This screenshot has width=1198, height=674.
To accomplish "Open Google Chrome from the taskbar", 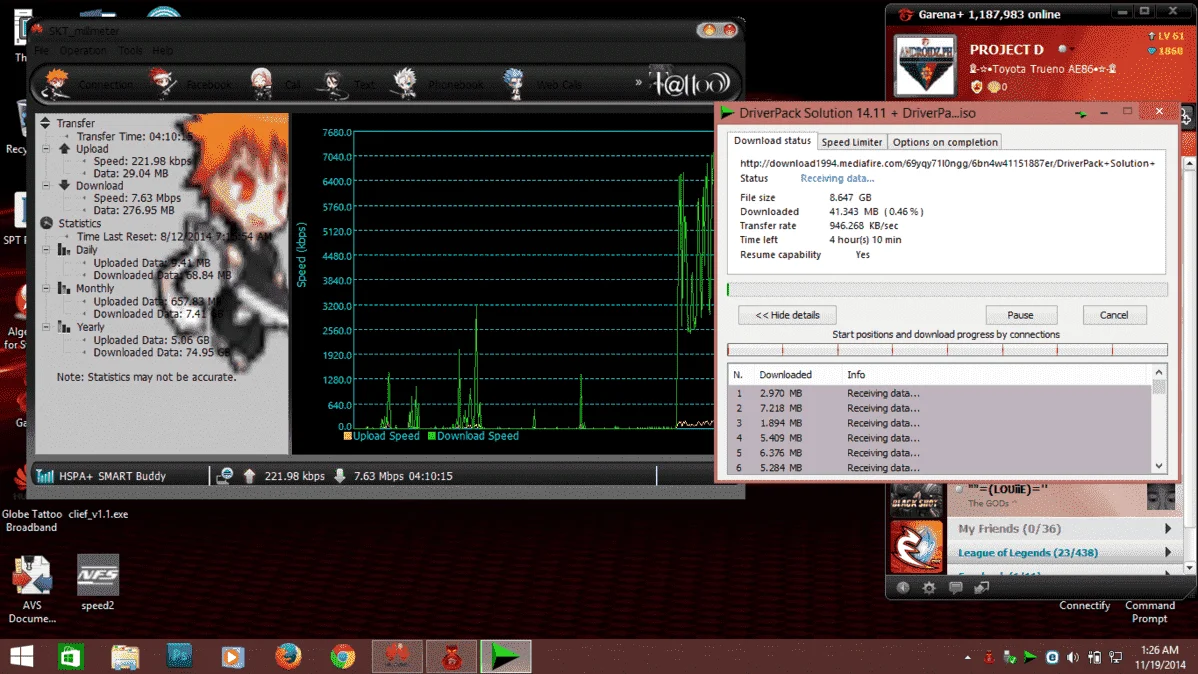I will [342, 656].
